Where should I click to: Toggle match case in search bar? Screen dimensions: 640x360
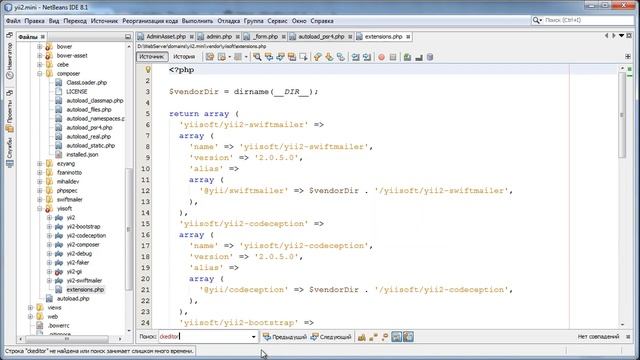[362, 337]
